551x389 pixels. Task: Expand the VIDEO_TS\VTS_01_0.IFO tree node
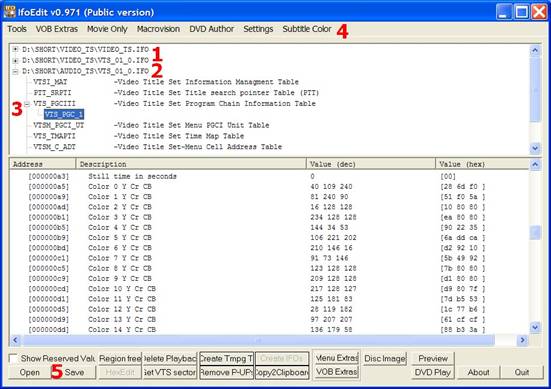[x=15, y=60]
